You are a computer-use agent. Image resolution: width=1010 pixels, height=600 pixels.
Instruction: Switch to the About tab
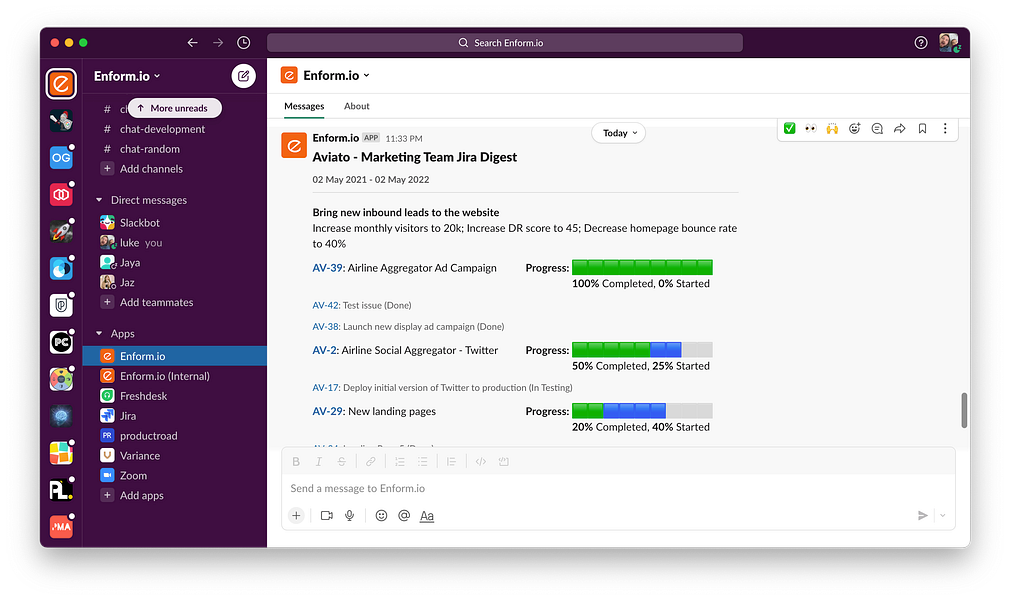tap(356, 106)
